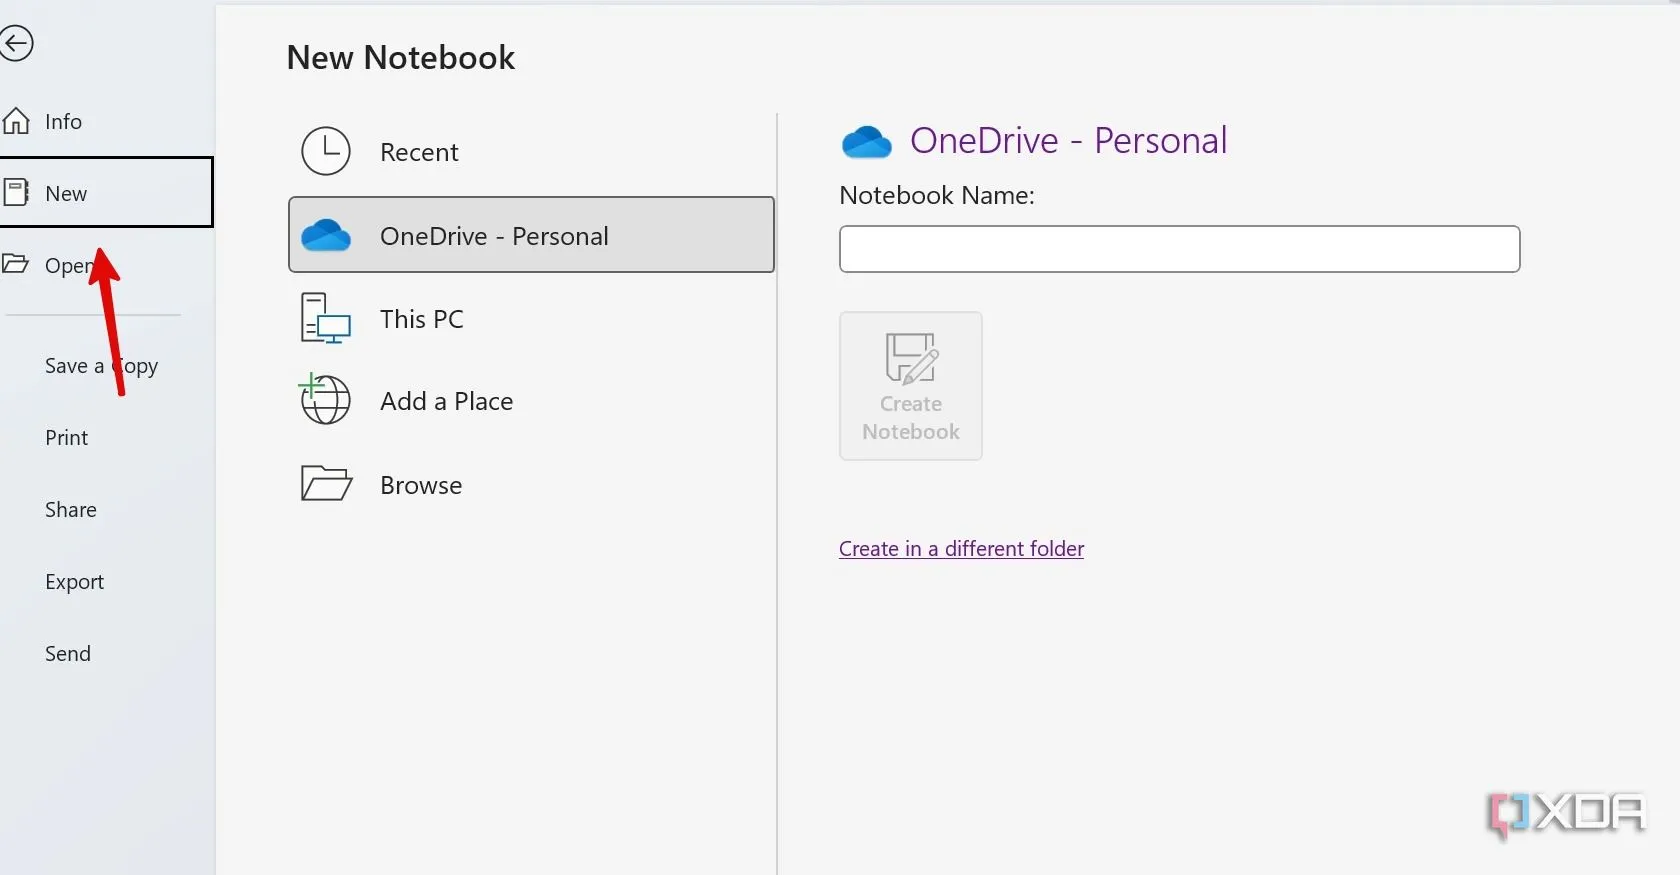Select Print from the sidebar

click(67, 438)
